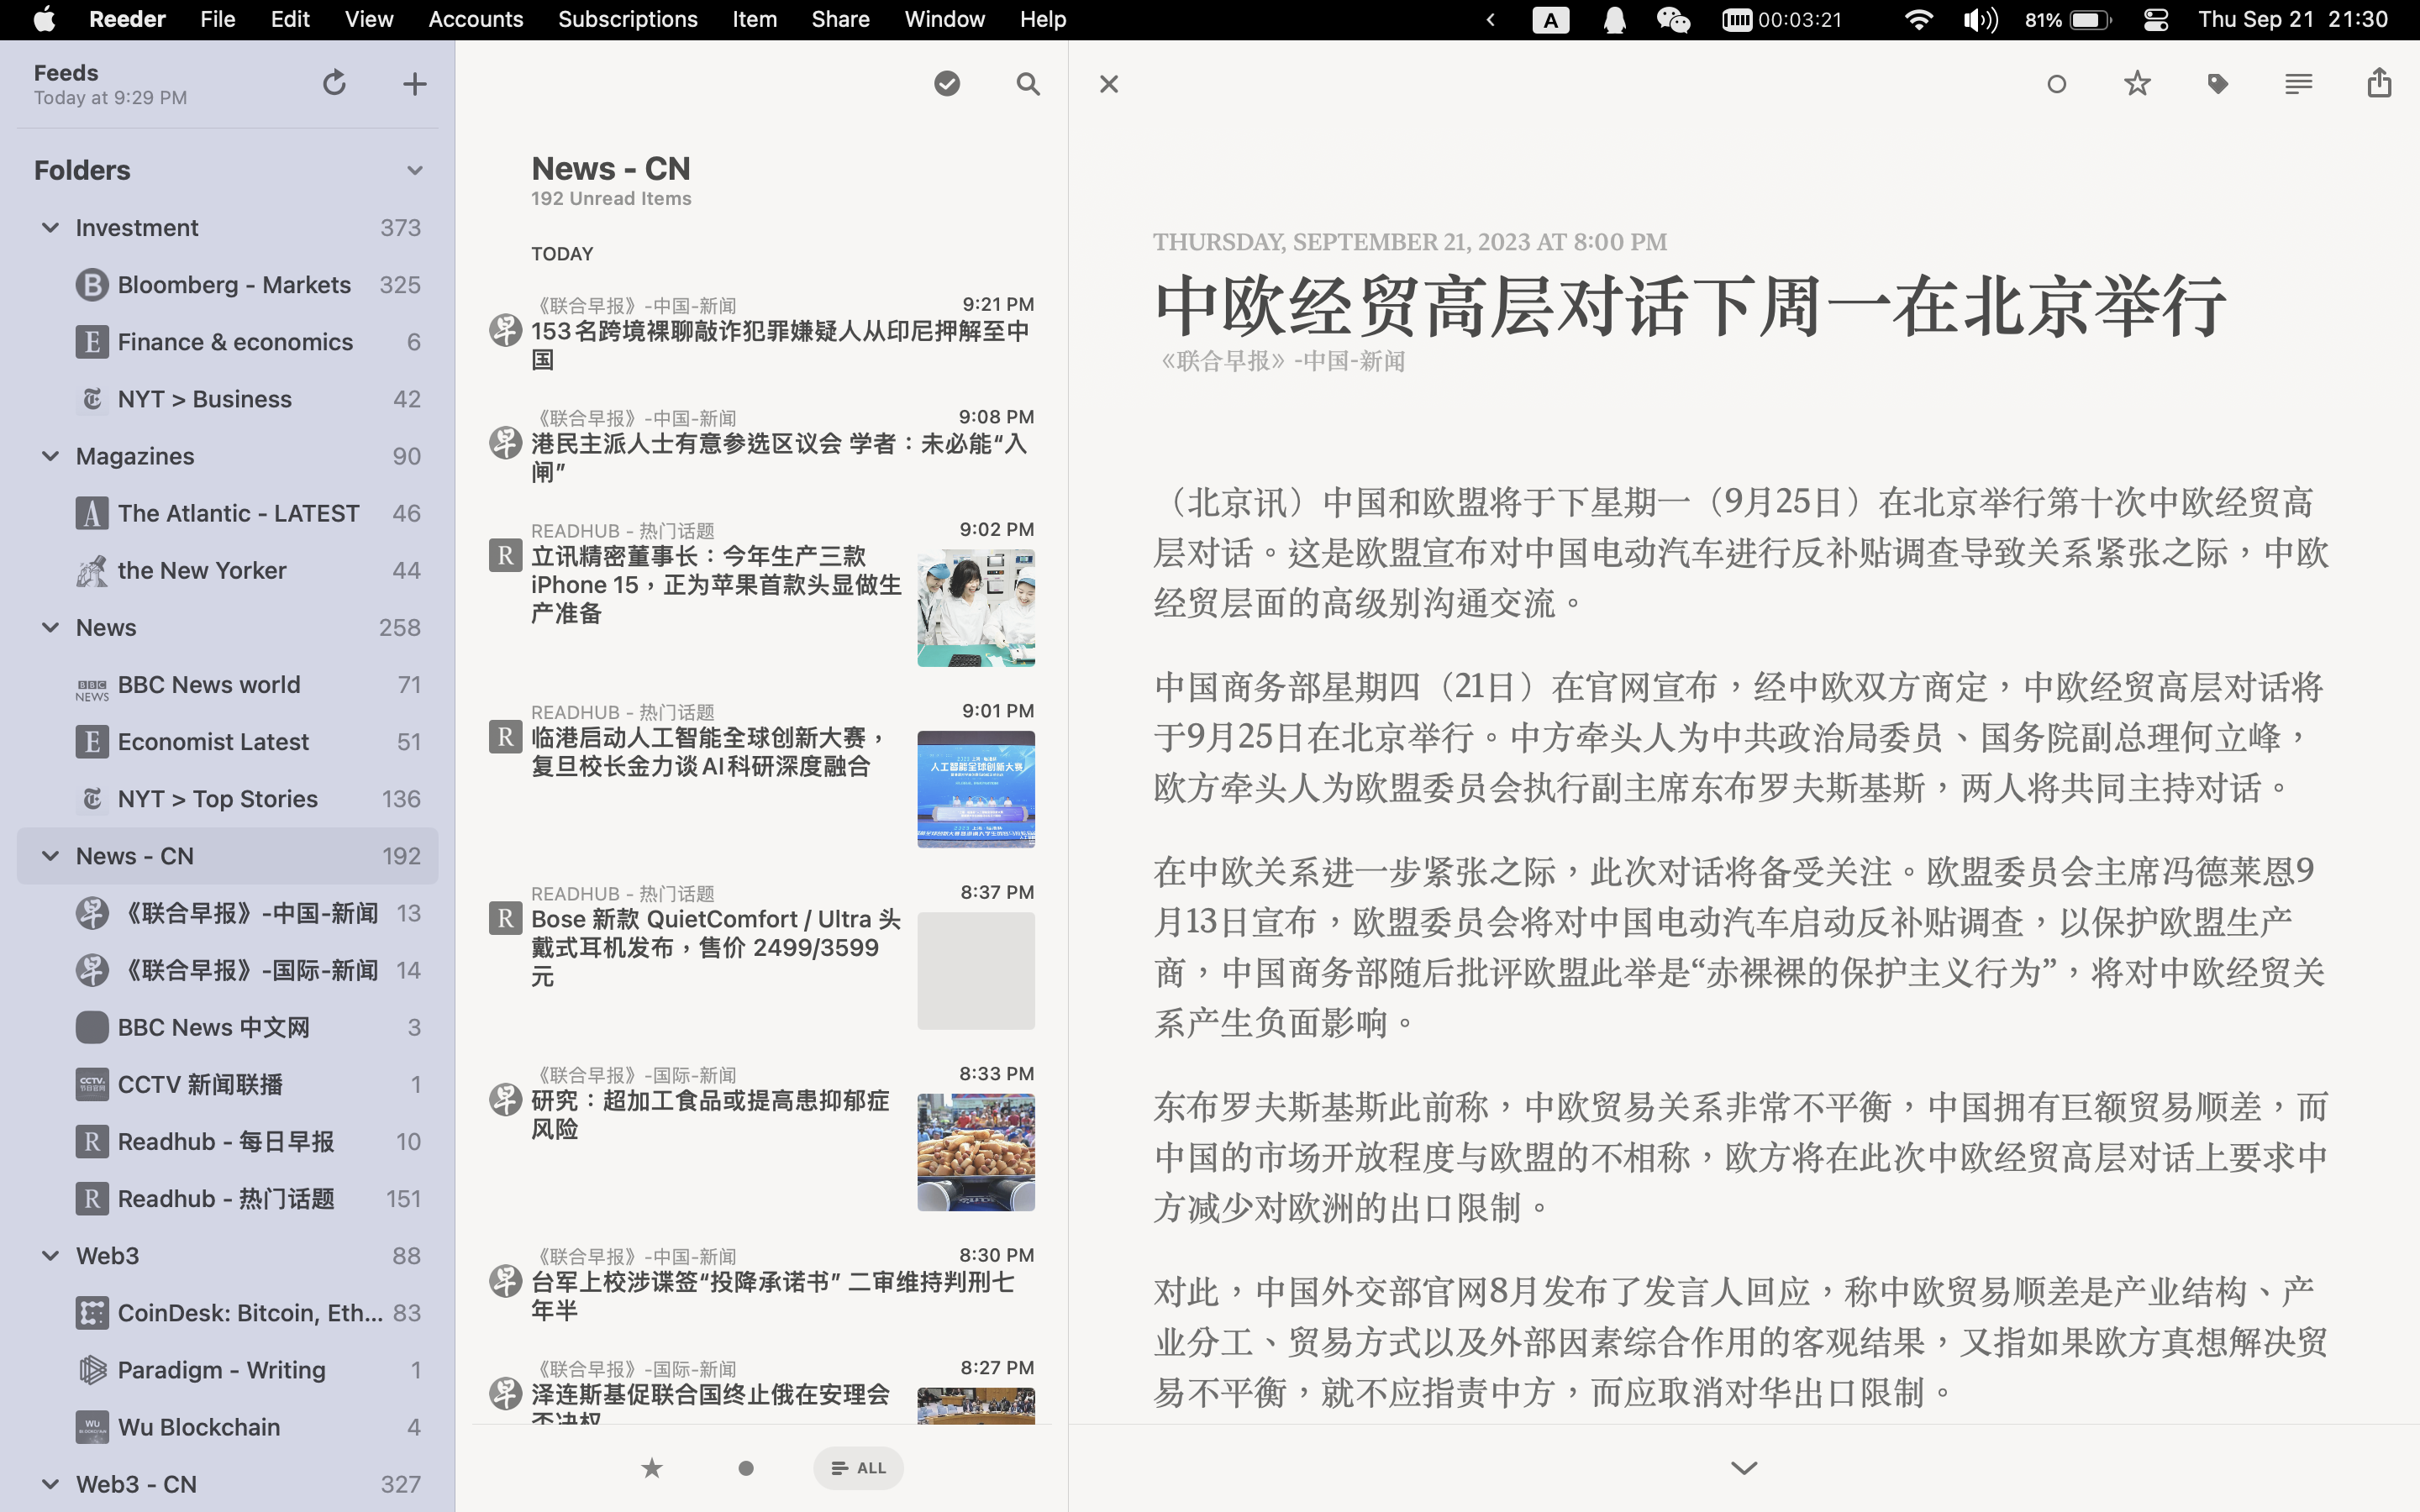This screenshot has width=2420, height=1512.
Task: Refresh feeds with the reload icon
Action: [x=334, y=83]
